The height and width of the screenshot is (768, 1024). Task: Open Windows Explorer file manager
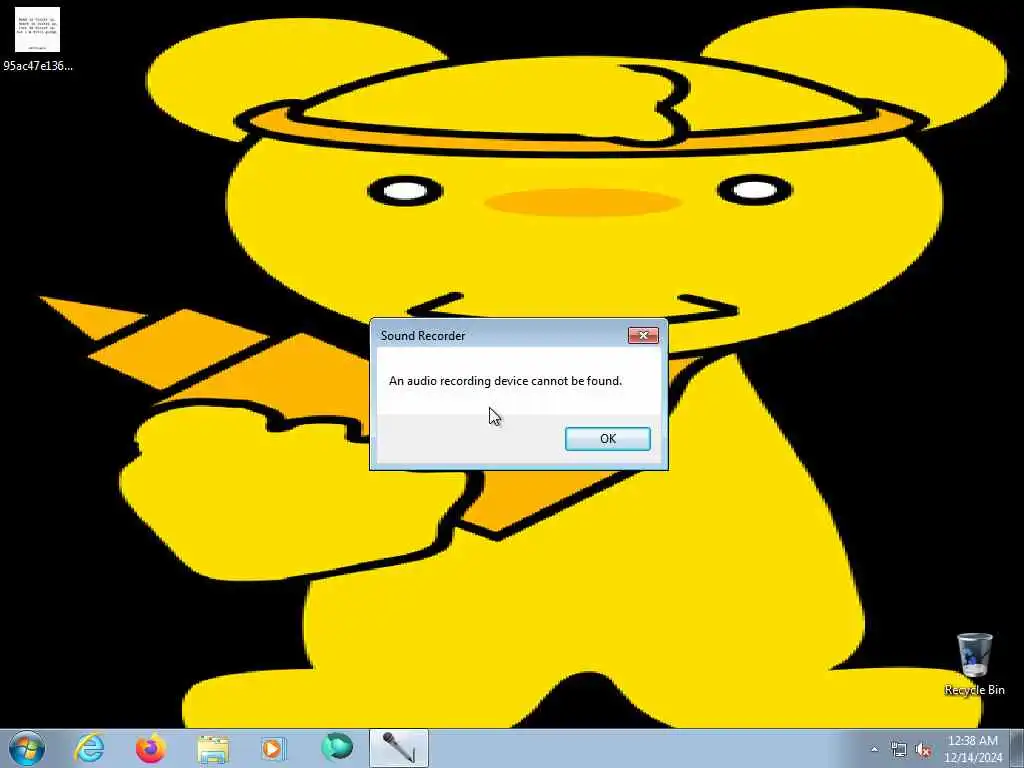[x=213, y=748]
